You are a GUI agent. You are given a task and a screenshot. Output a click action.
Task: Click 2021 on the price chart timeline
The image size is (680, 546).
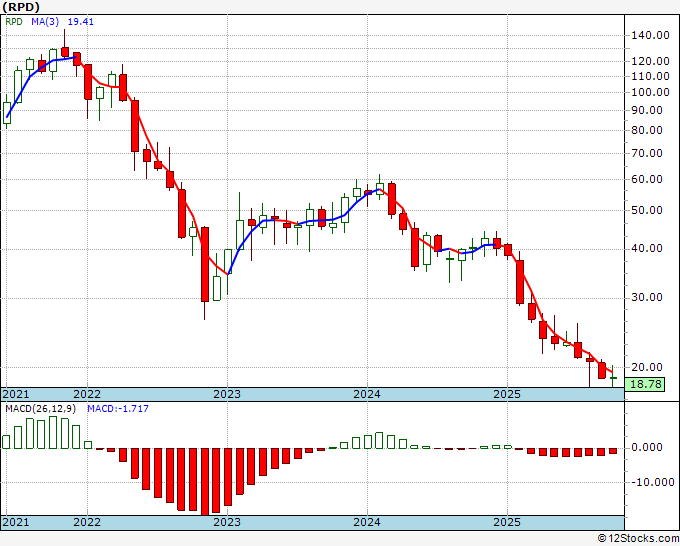[16, 394]
